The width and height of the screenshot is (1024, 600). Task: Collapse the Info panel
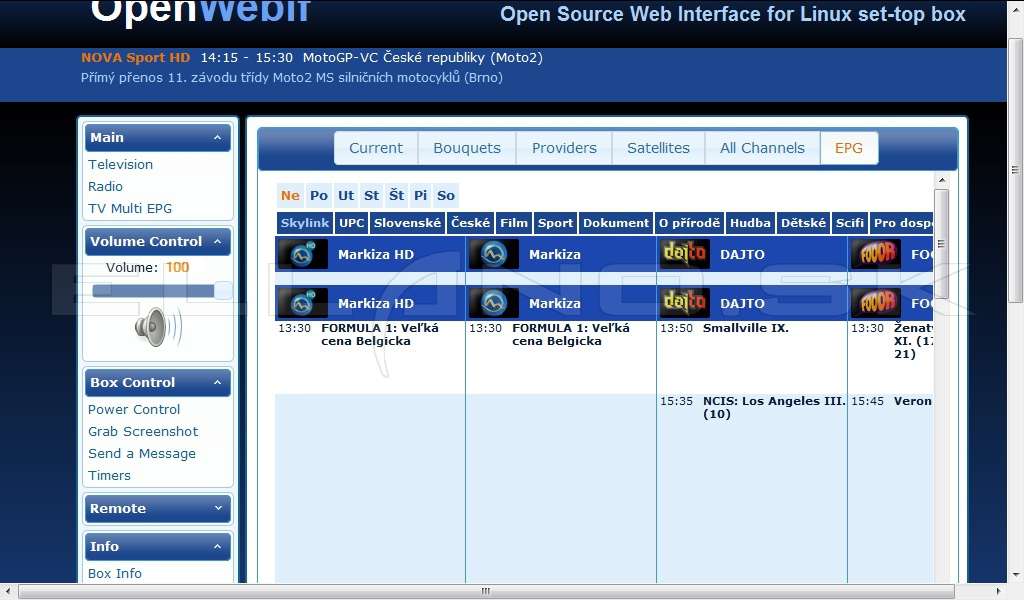click(217, 546)
